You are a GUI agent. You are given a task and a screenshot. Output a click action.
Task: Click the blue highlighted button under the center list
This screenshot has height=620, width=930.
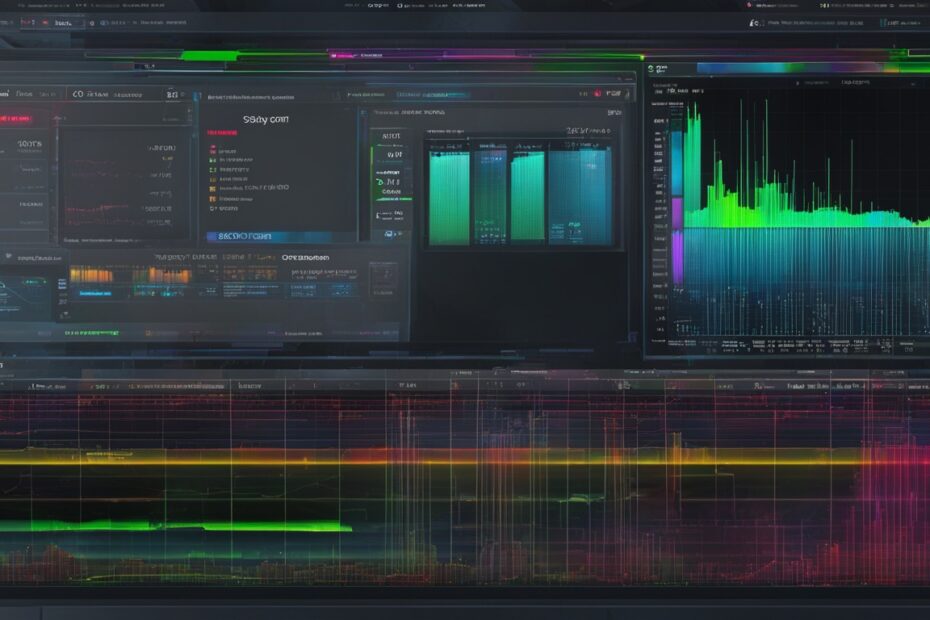[x=256, y=237]
